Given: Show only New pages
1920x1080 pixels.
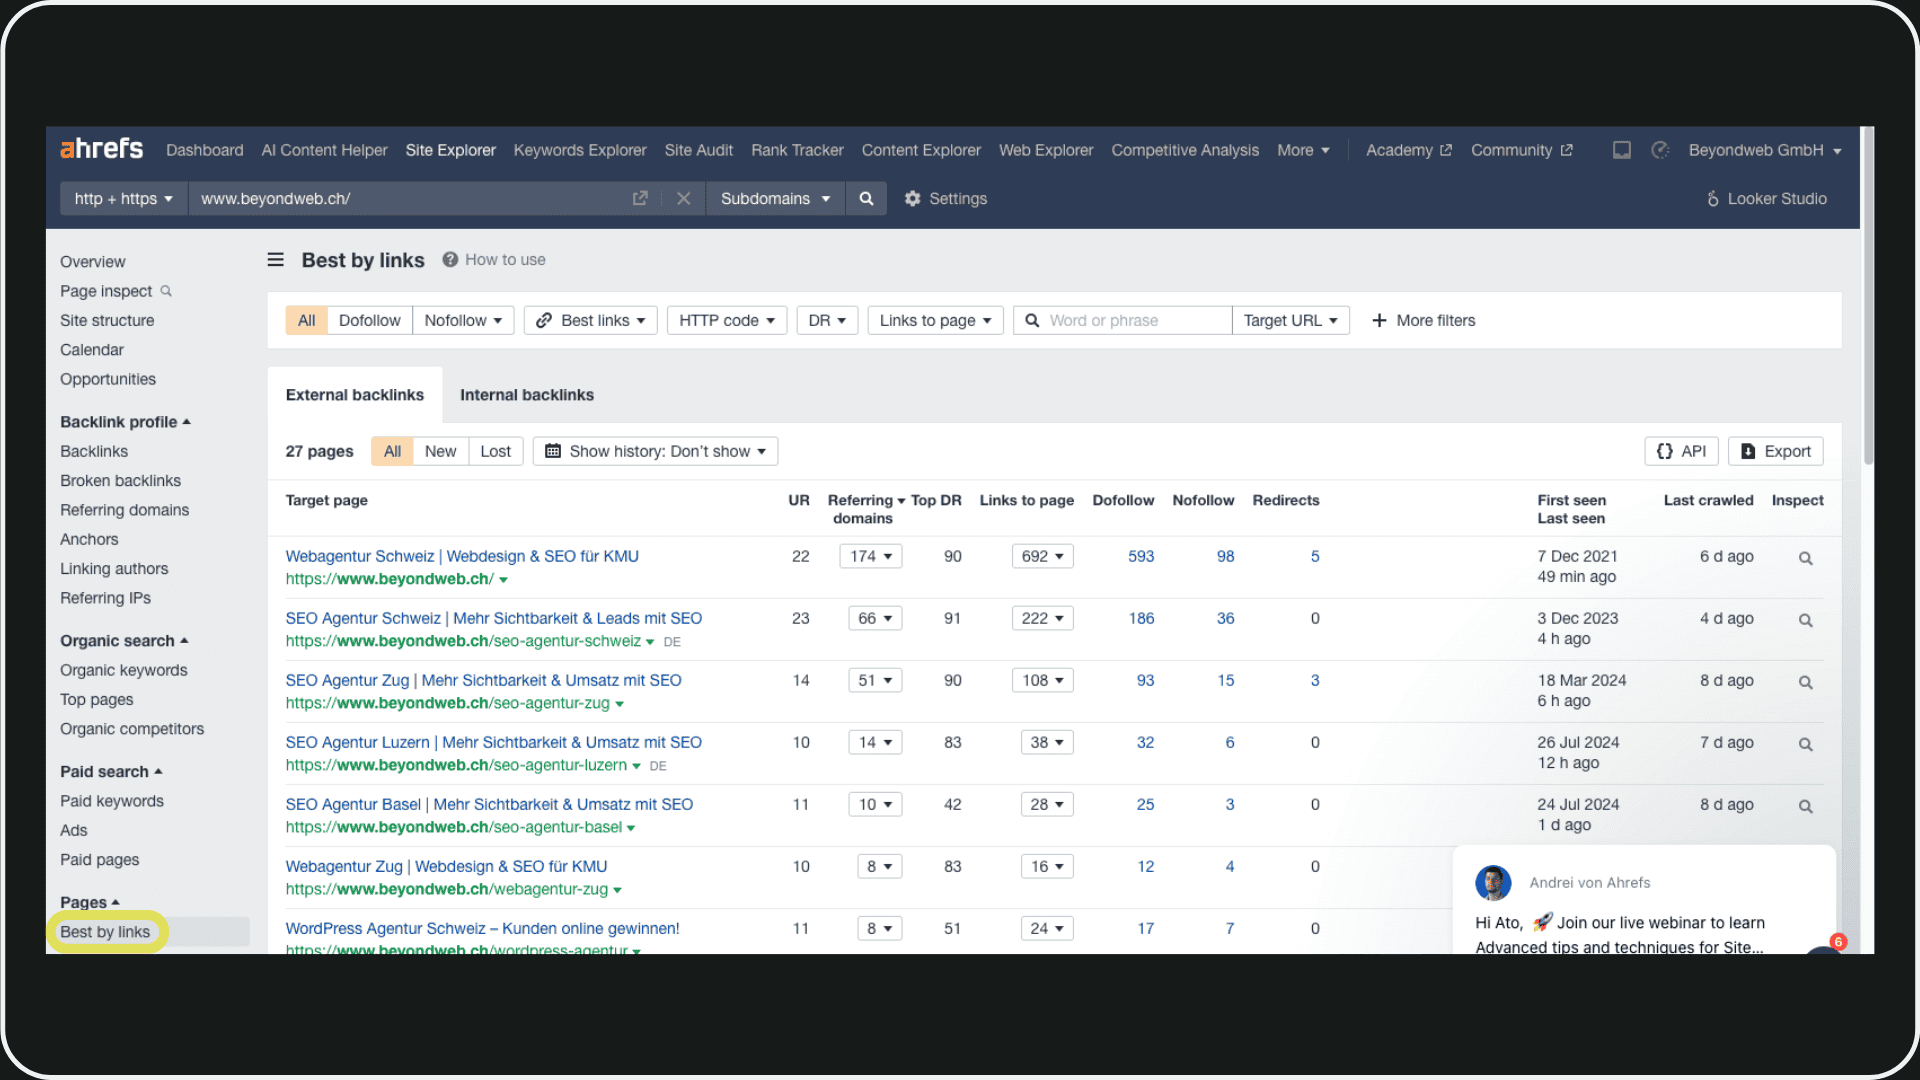Looking at the screenshot, I should tap(440, 451).
